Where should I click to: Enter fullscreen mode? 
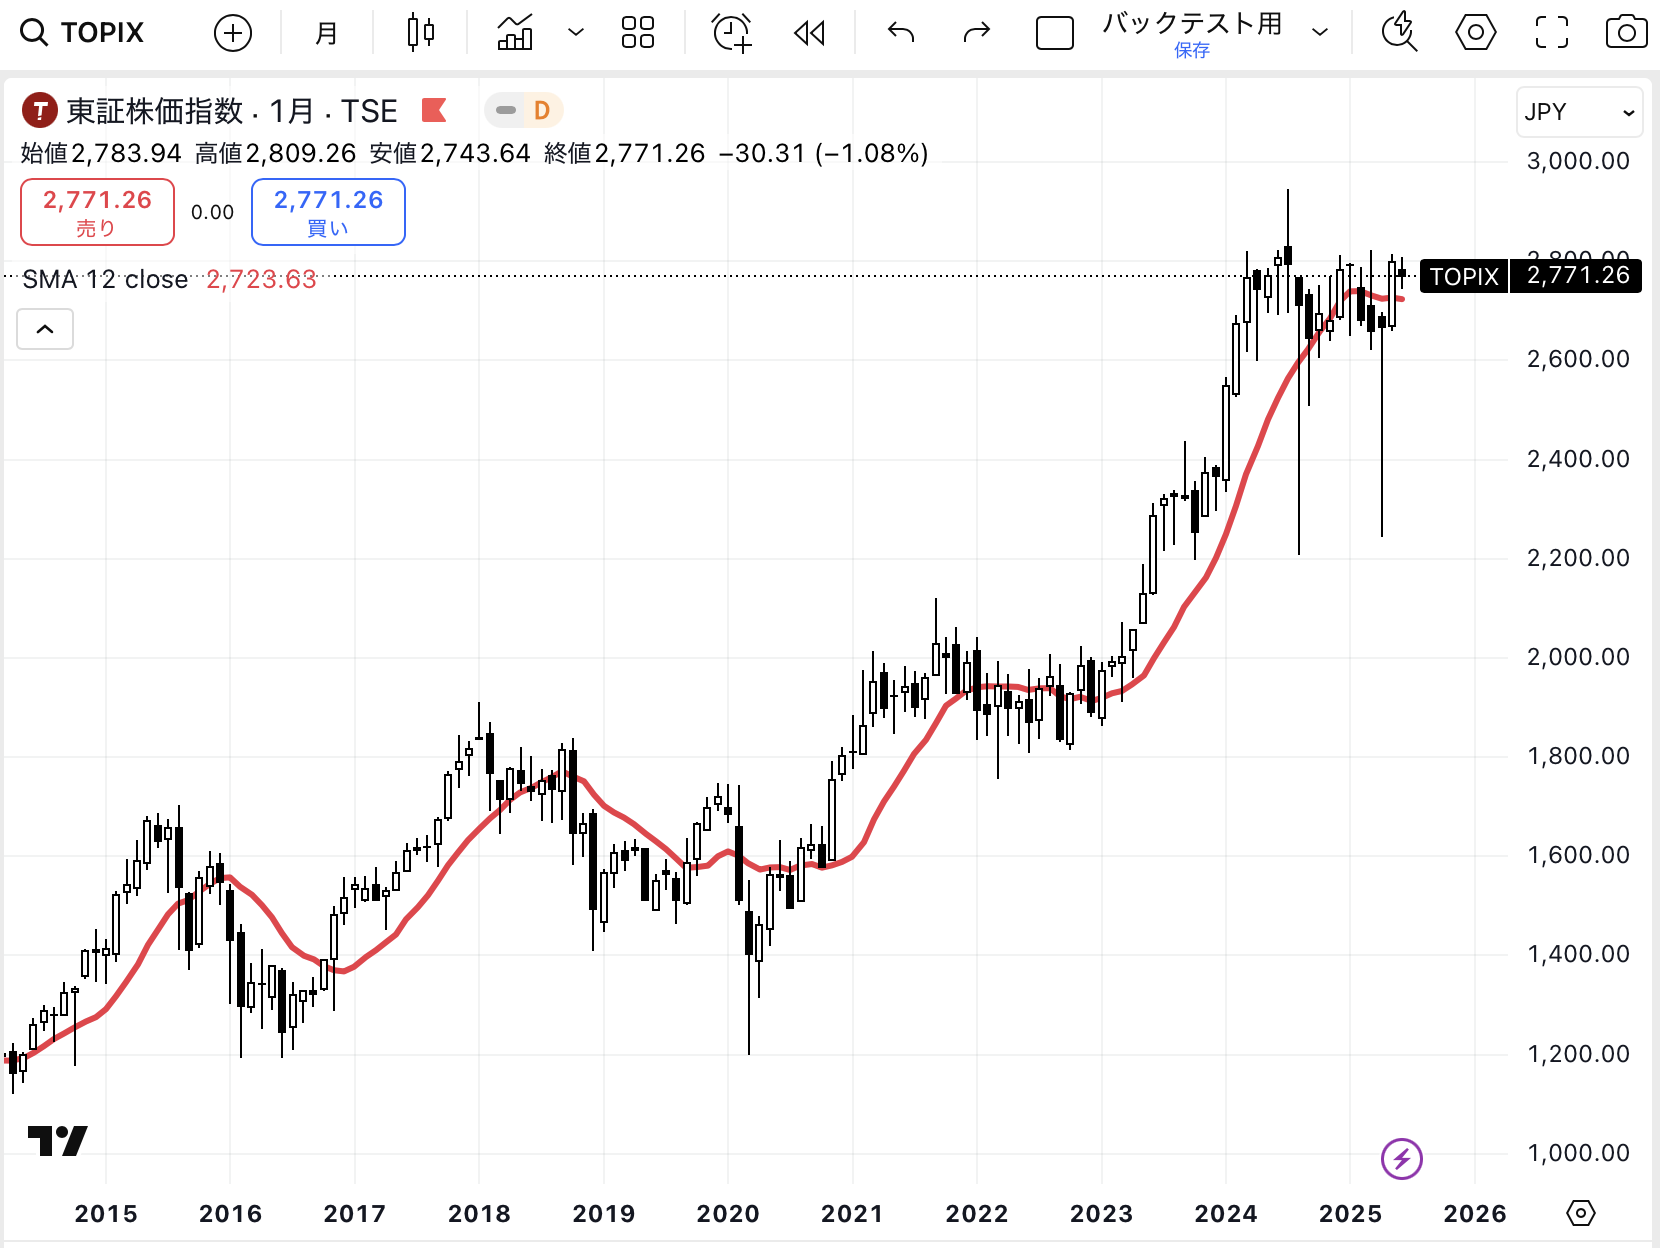click(x=1552, y=33)
